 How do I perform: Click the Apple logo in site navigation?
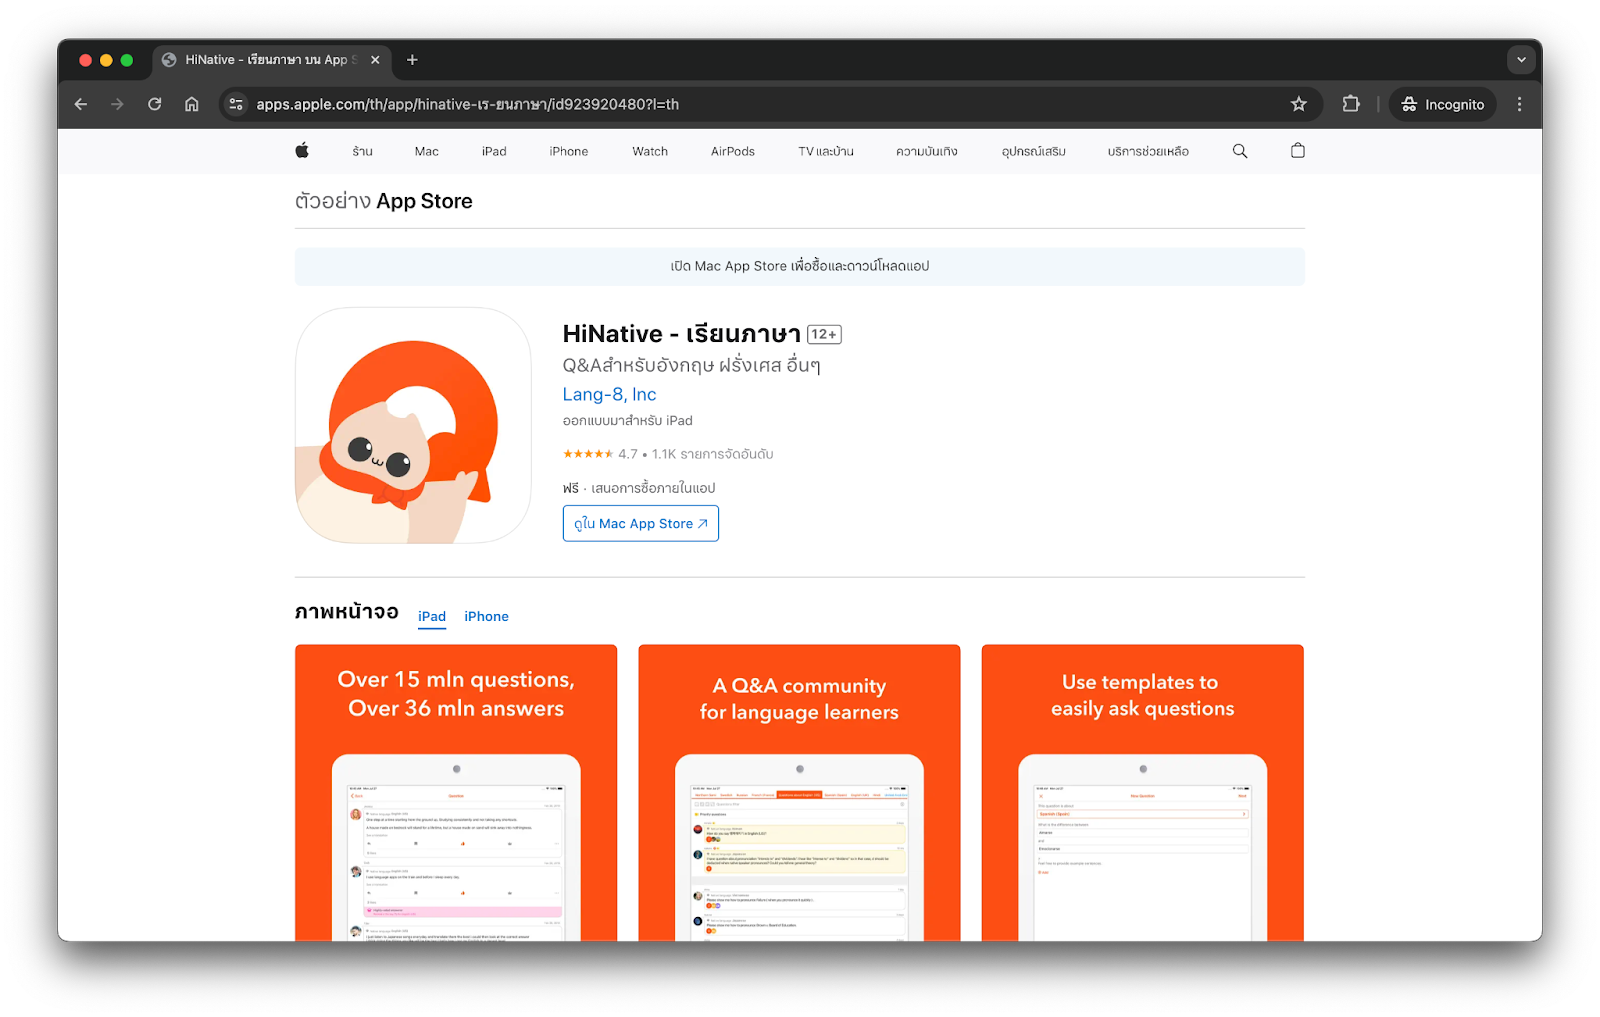click(302, 151)
